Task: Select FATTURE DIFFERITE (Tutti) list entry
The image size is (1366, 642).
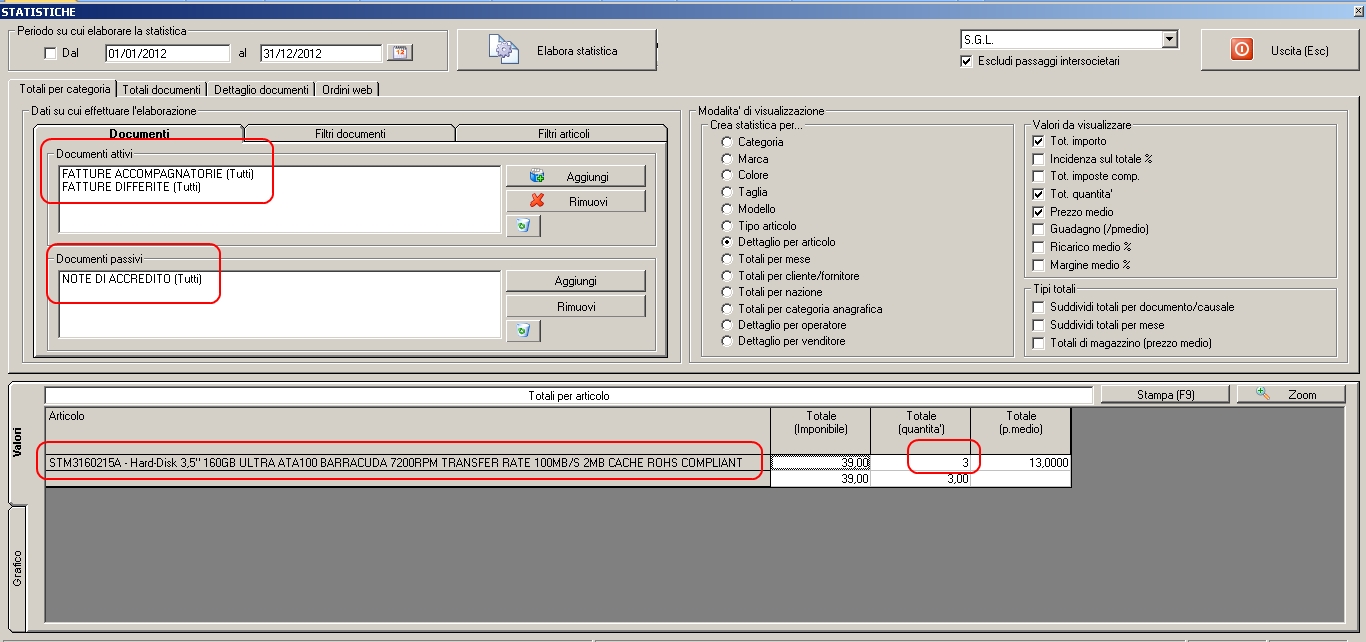Action: [x=133, y=187]
